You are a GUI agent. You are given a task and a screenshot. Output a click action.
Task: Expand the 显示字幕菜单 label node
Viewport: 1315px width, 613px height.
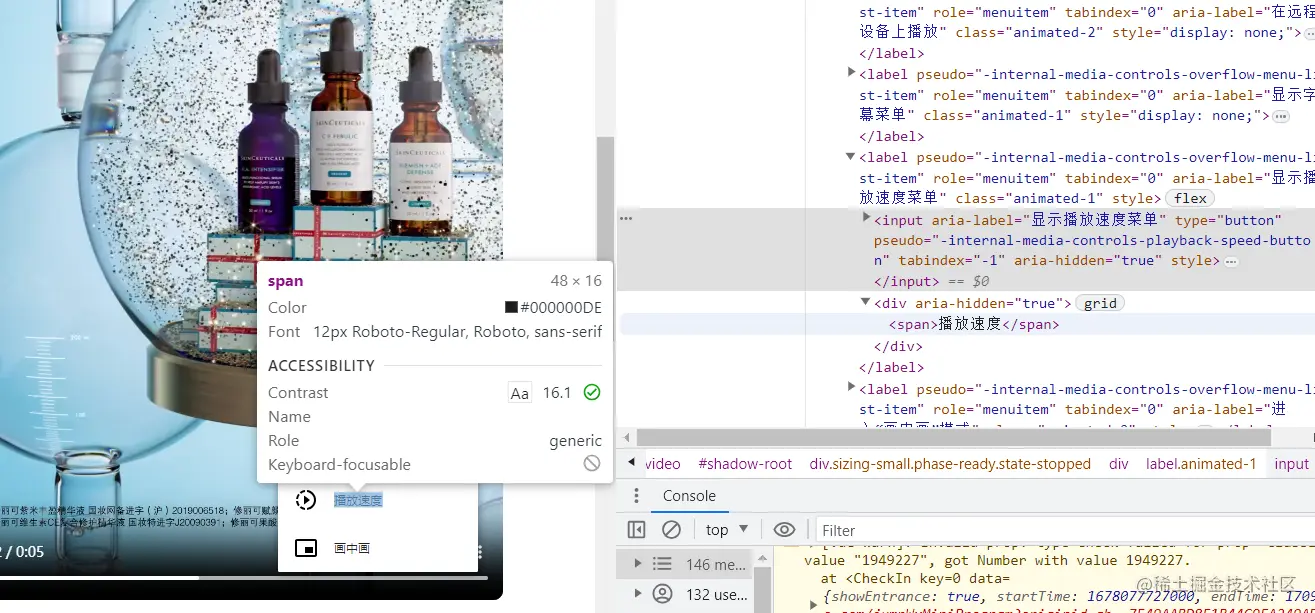(851, 72)
